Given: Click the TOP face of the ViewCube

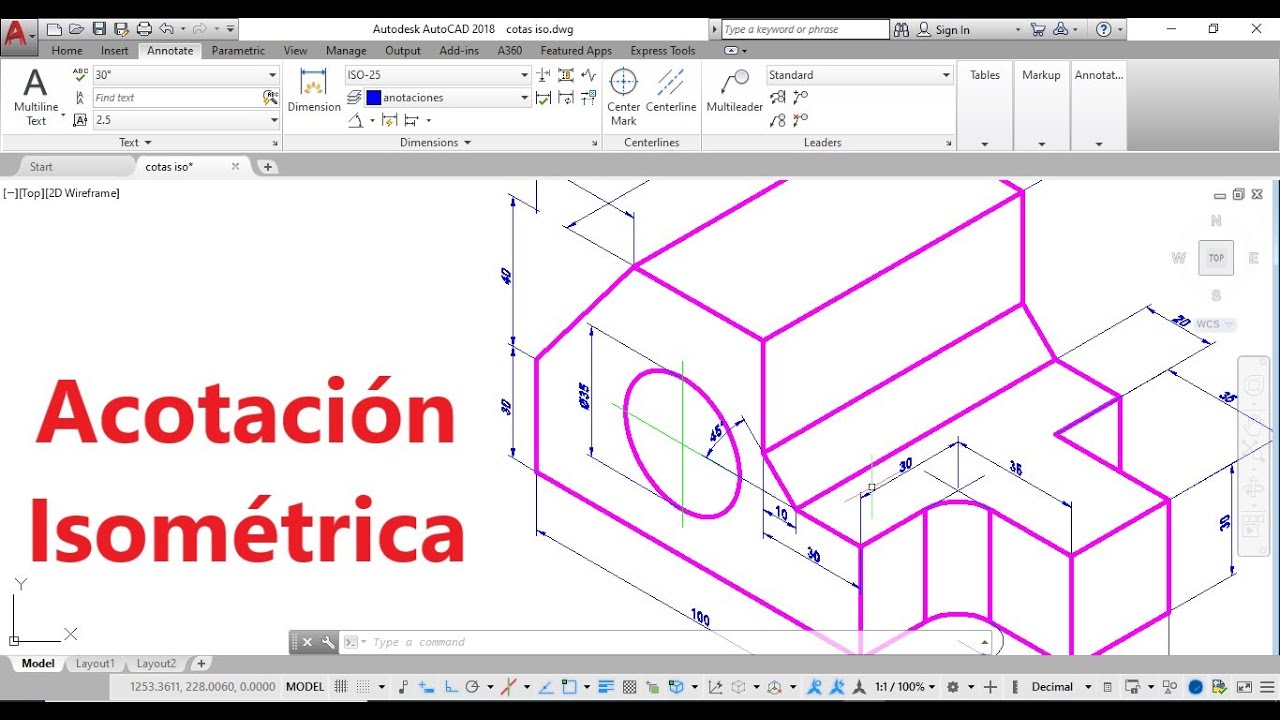Looking at the screenshot, I should (1216, 258).
